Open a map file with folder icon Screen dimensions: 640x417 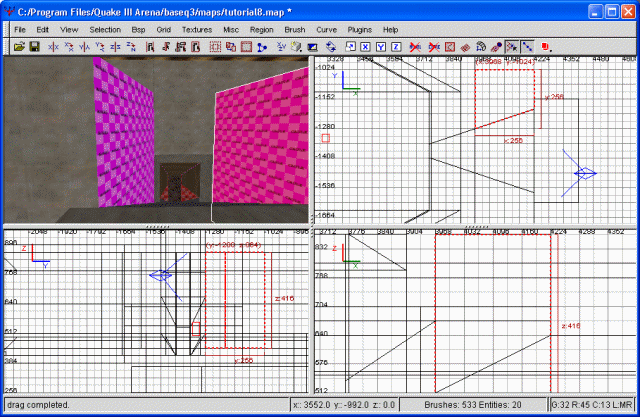(x=19, y=47)
